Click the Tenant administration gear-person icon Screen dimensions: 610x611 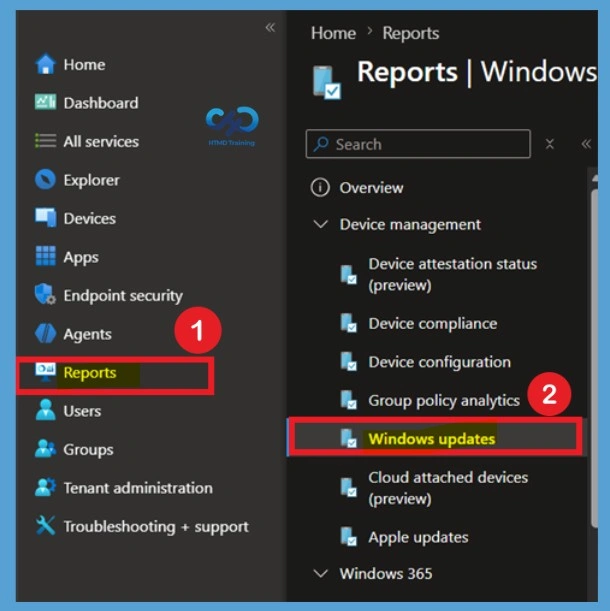45,487
